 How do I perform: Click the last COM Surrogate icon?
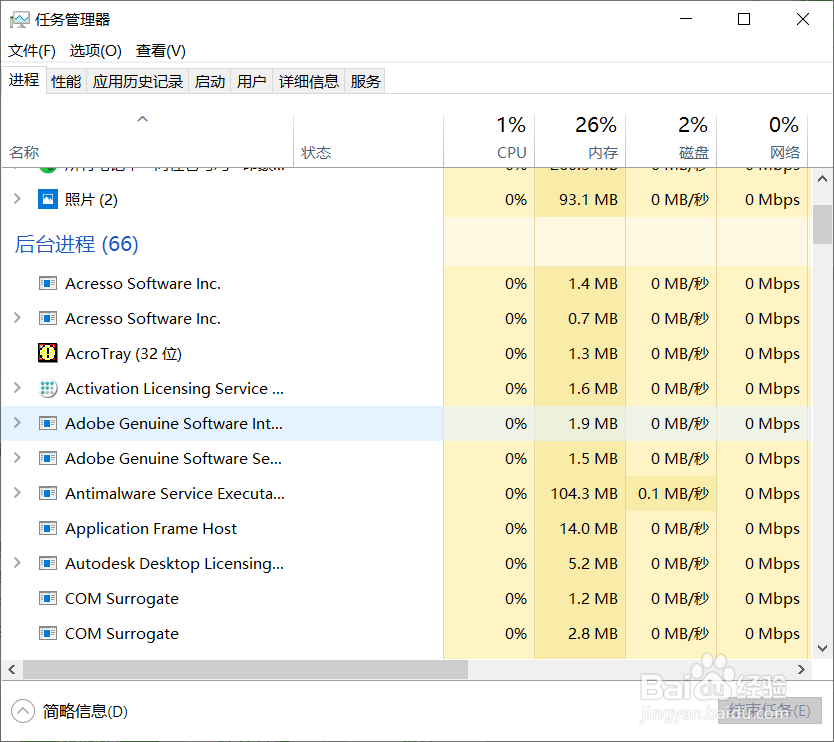pyautogui.click(x=48, y=634)
